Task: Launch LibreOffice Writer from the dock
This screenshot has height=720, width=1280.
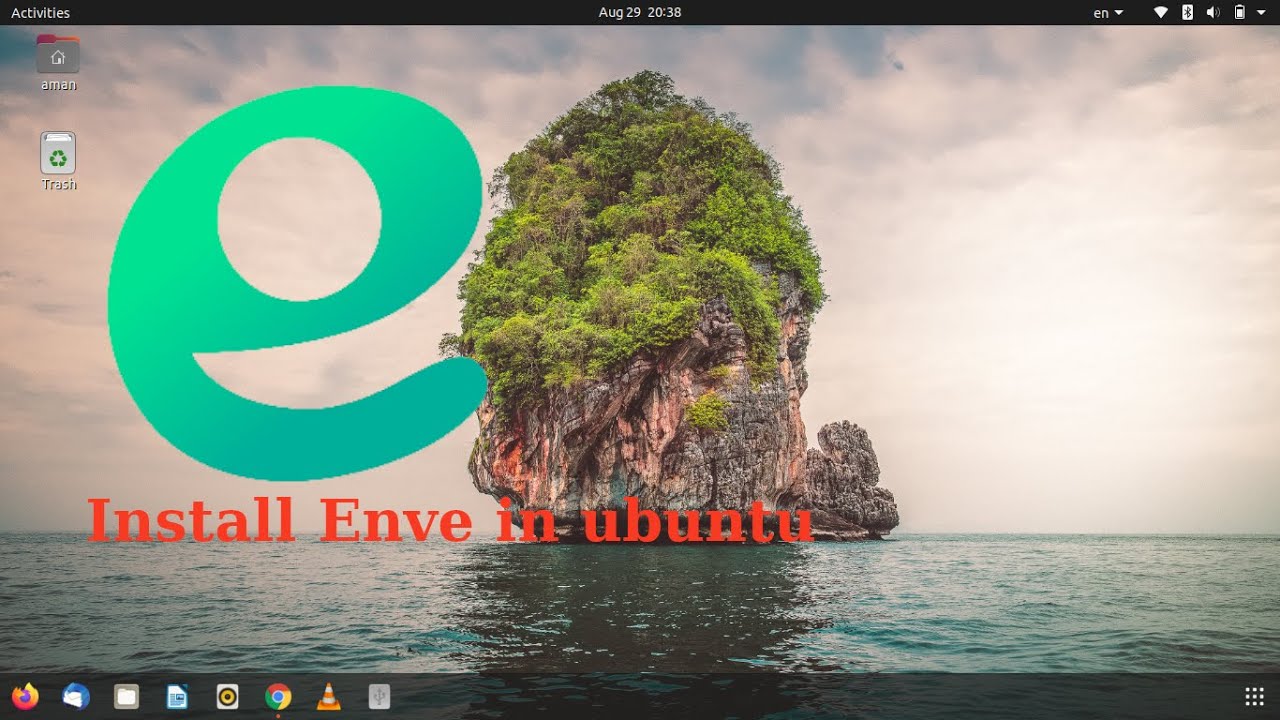Action: pos(177,696)
